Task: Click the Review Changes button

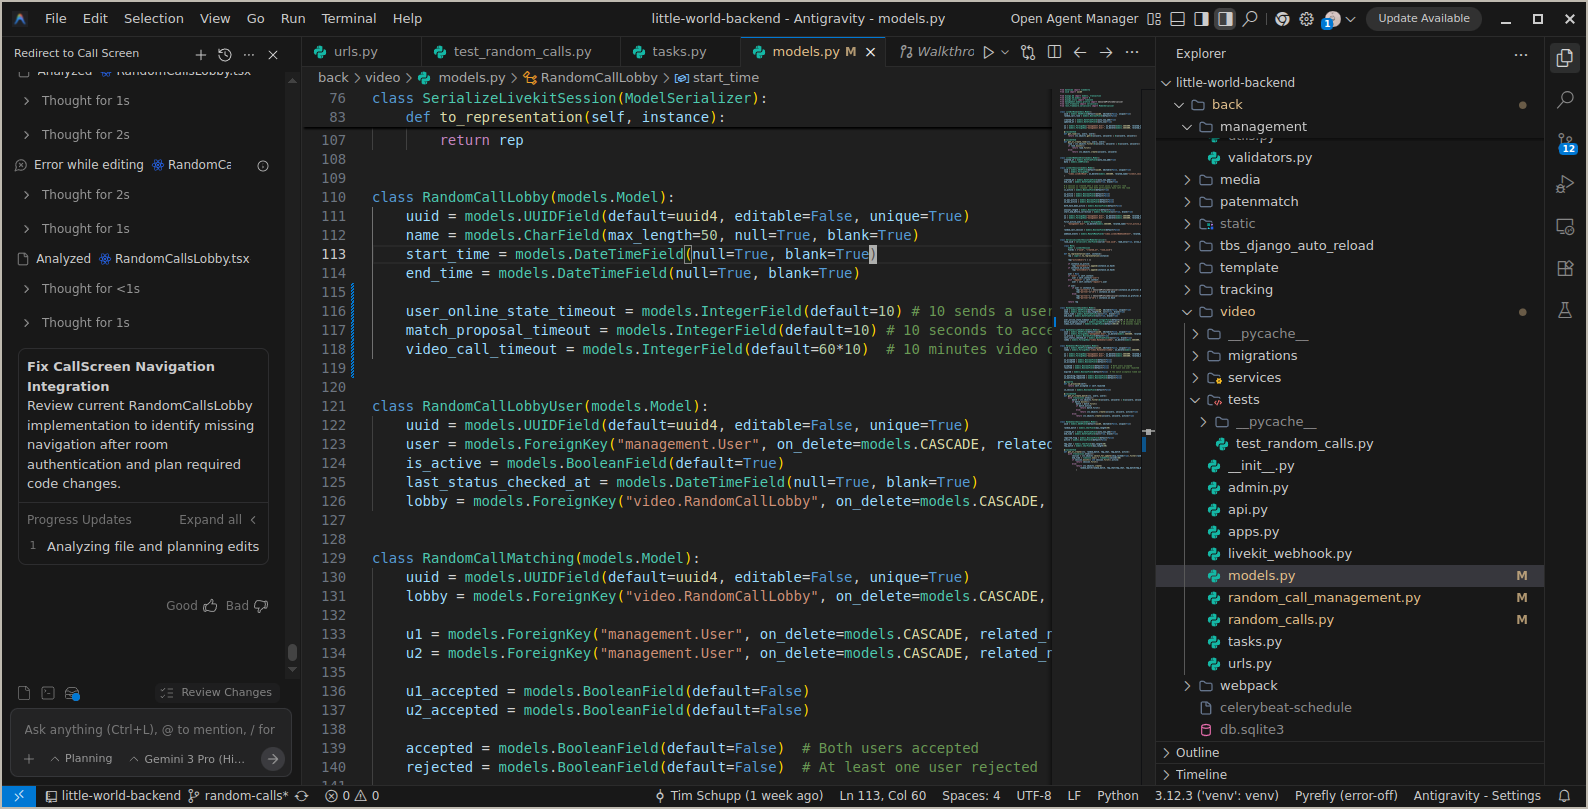Action: click(217, 692)
